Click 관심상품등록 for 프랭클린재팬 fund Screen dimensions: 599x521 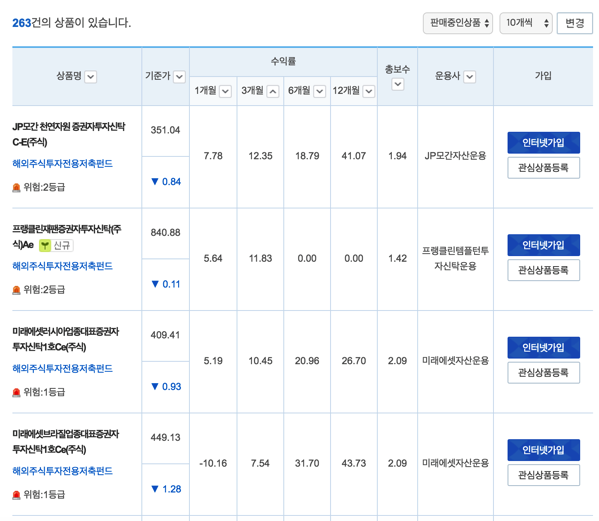tap(543, 270)
